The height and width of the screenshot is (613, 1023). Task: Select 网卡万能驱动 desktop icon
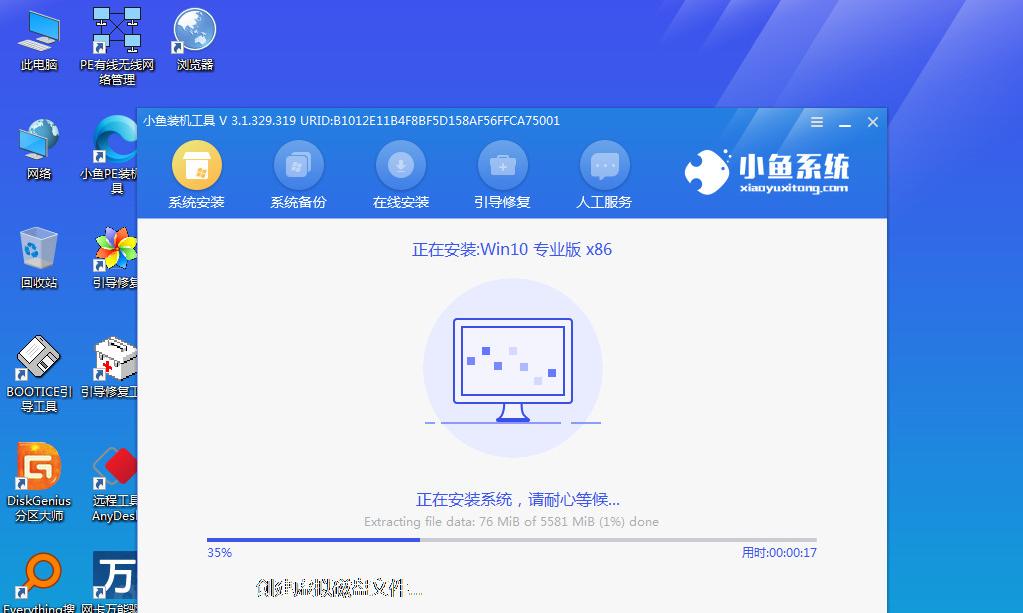(112, 582)
